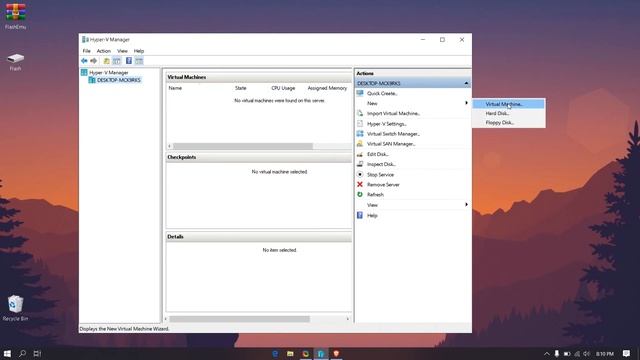Click the taskbar Search icon
The height and width of the screenshot is (360, 640).
22,353
